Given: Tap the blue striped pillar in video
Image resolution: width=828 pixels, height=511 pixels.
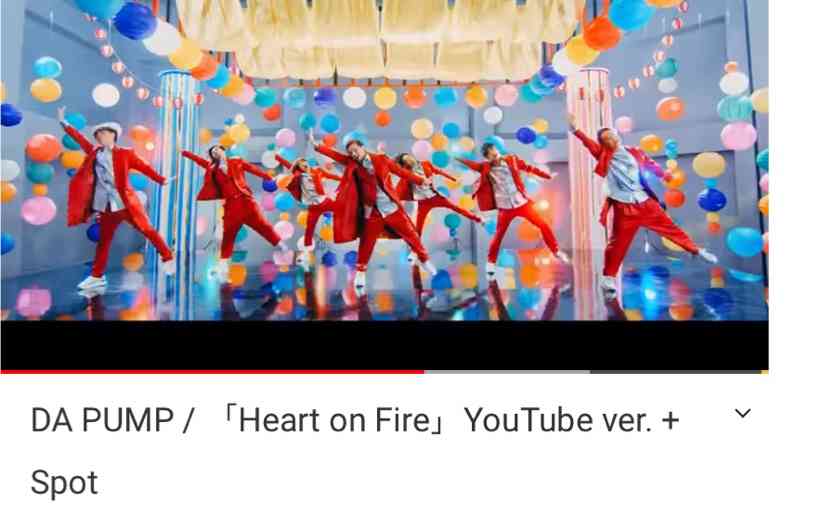Looking at the screenshot, I should click(x=177, y=193).
